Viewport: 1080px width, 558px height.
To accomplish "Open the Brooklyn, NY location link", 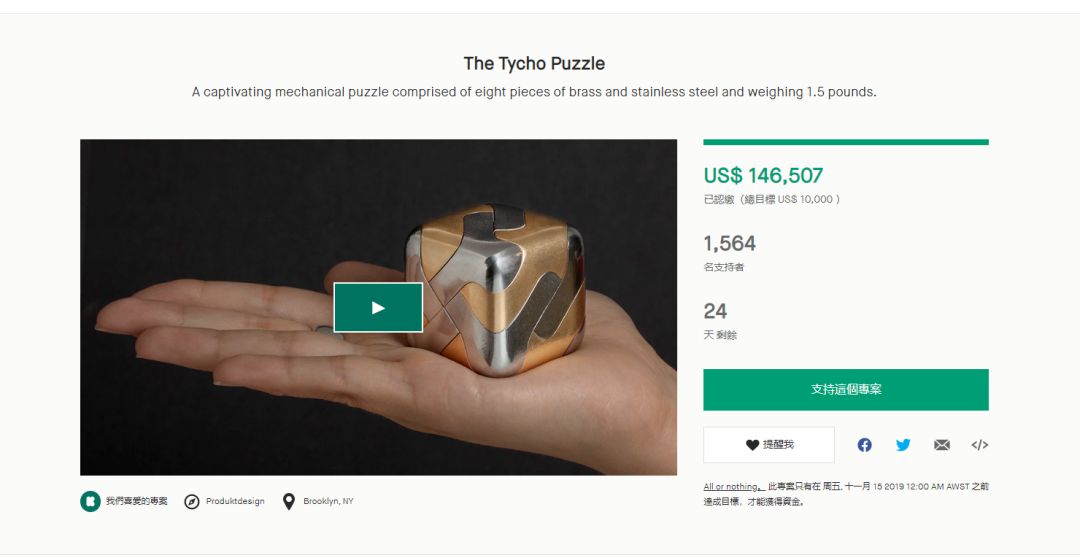I will 328,501.
